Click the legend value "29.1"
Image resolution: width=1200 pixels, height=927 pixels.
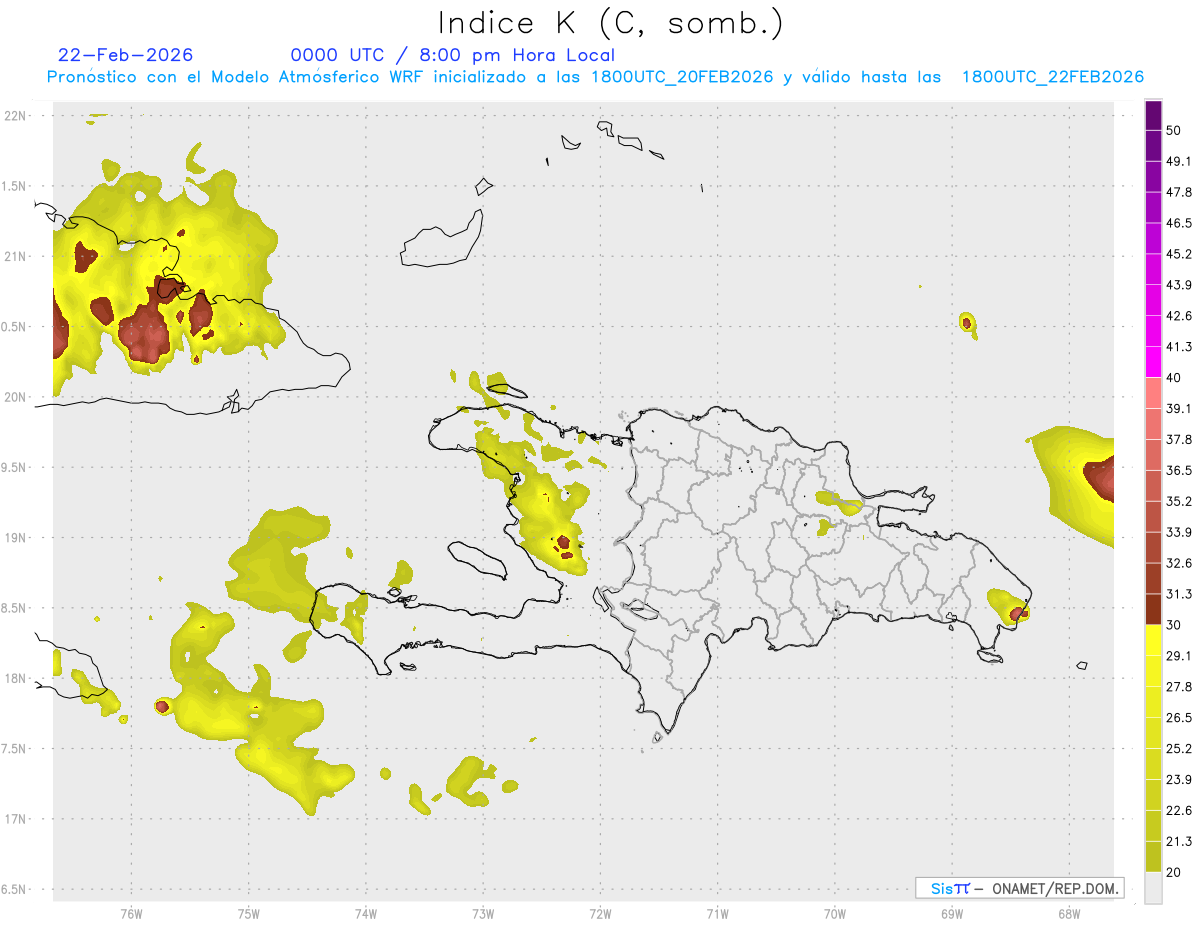click(x=1180, y=656)
